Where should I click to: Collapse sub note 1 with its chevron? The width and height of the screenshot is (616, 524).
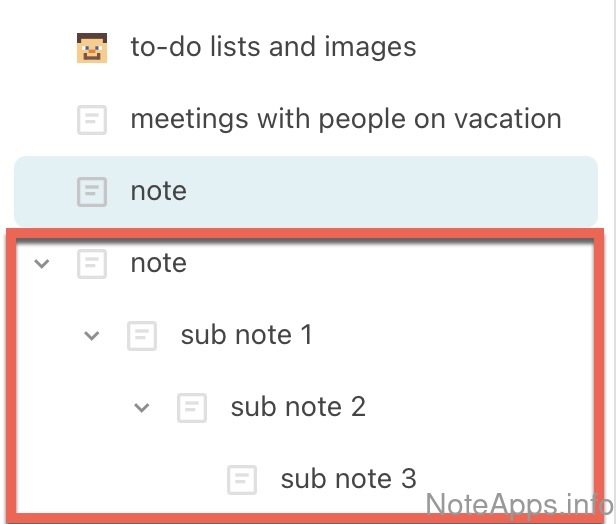[x=92, y=336]
